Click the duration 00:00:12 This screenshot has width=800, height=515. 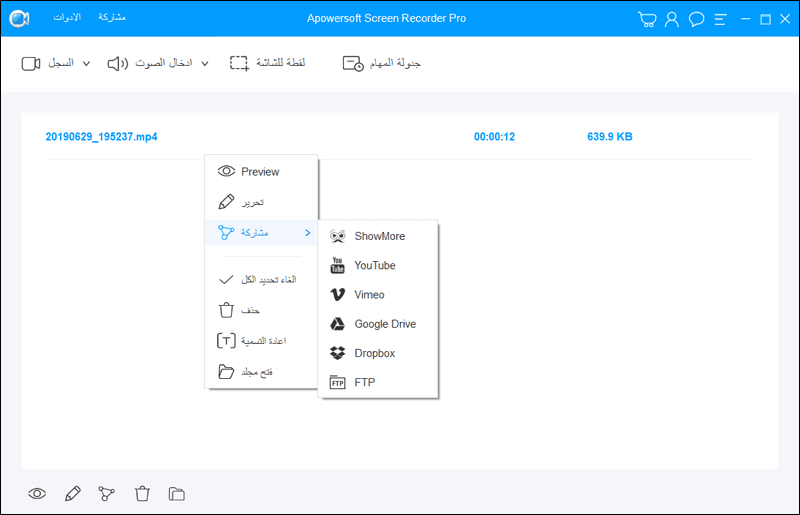[x=494, y=137]
